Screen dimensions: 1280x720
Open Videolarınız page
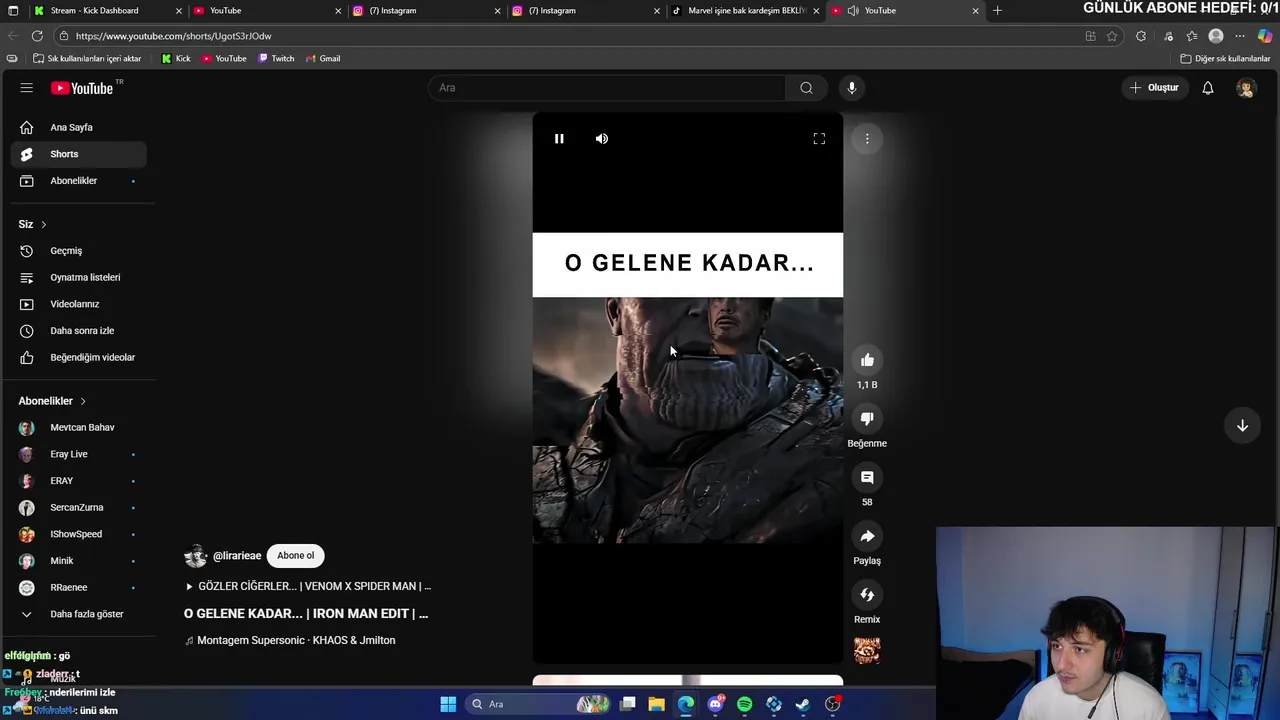click(79, 304)
